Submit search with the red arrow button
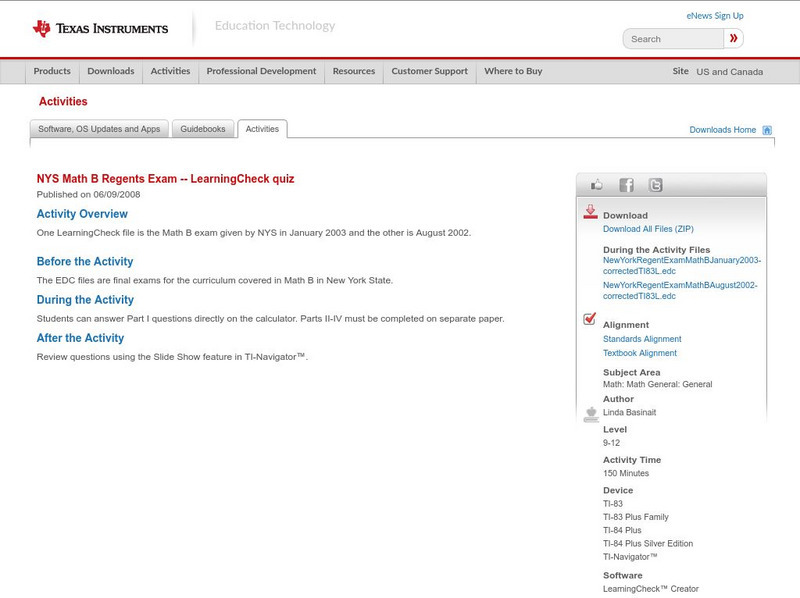Image resolution: width=800 pixels, height=598 pixels. pos(733,39)
